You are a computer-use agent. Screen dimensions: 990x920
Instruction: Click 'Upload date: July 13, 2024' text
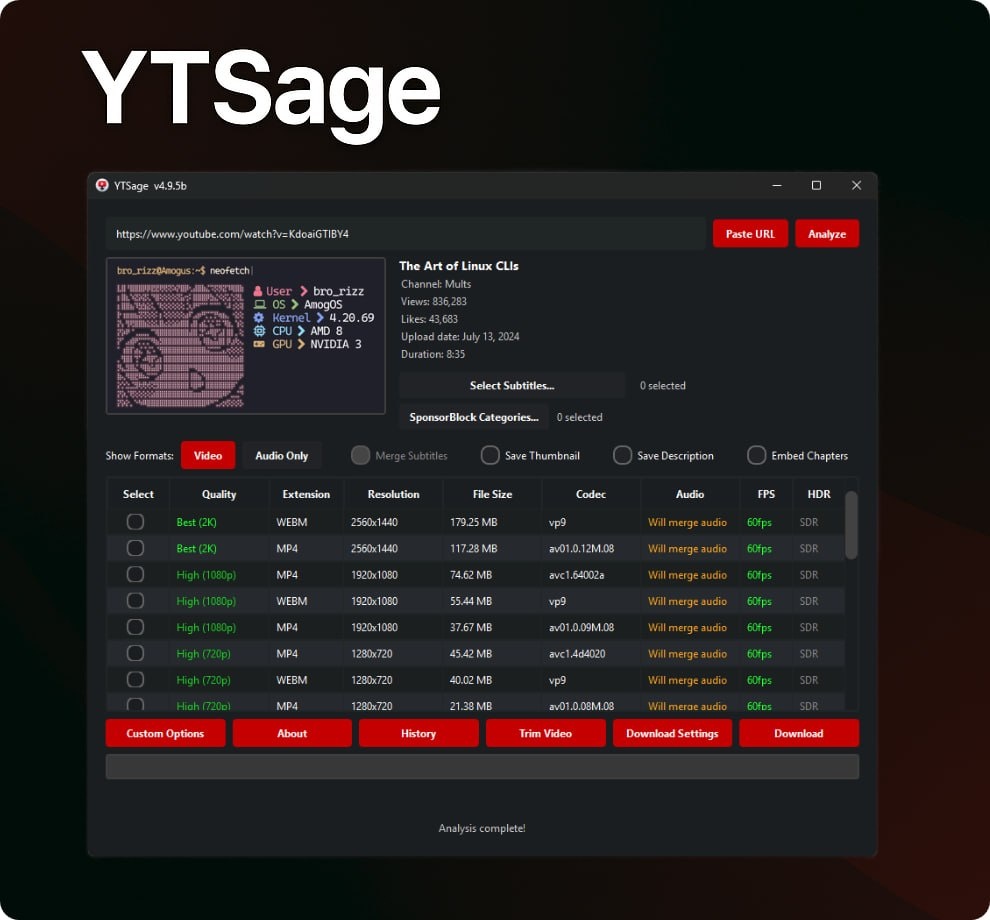[460, 337]
